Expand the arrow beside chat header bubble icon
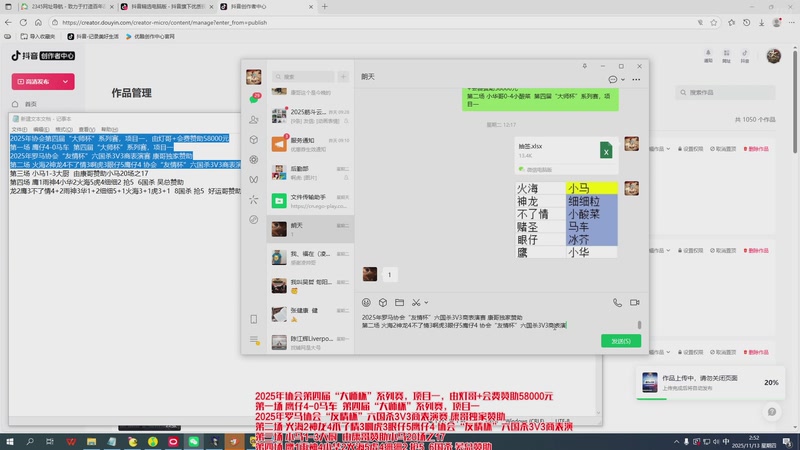800x450 pixels. 623,80
